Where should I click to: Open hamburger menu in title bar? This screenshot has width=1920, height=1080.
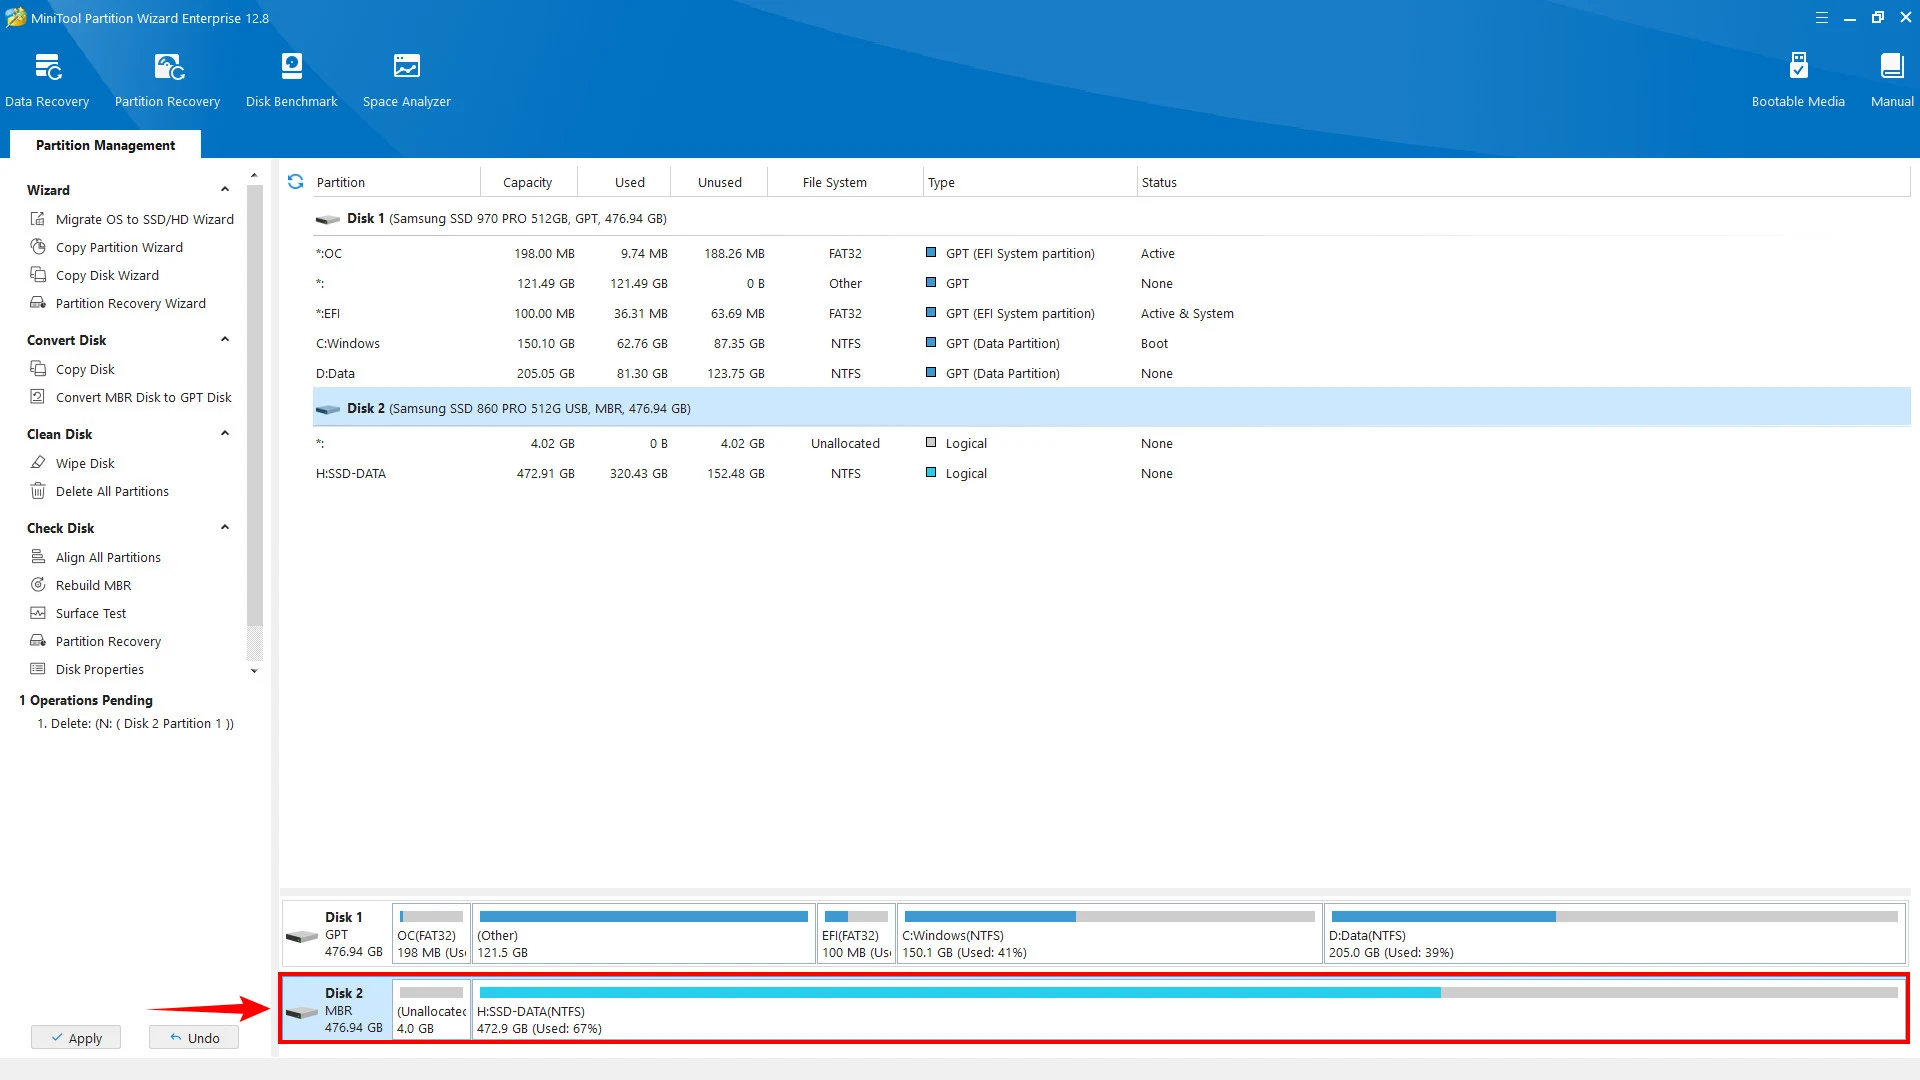pyautogui.click(x=1822, y=18)
